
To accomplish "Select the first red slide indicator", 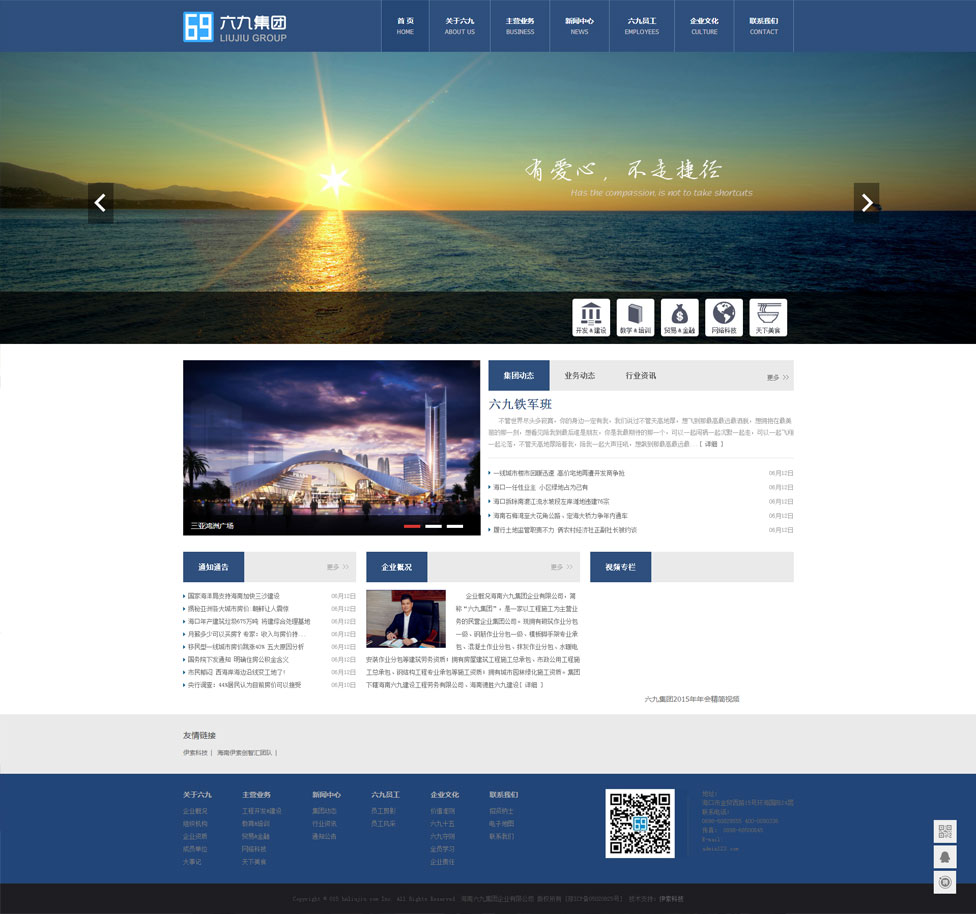I will tap(412, 525).
